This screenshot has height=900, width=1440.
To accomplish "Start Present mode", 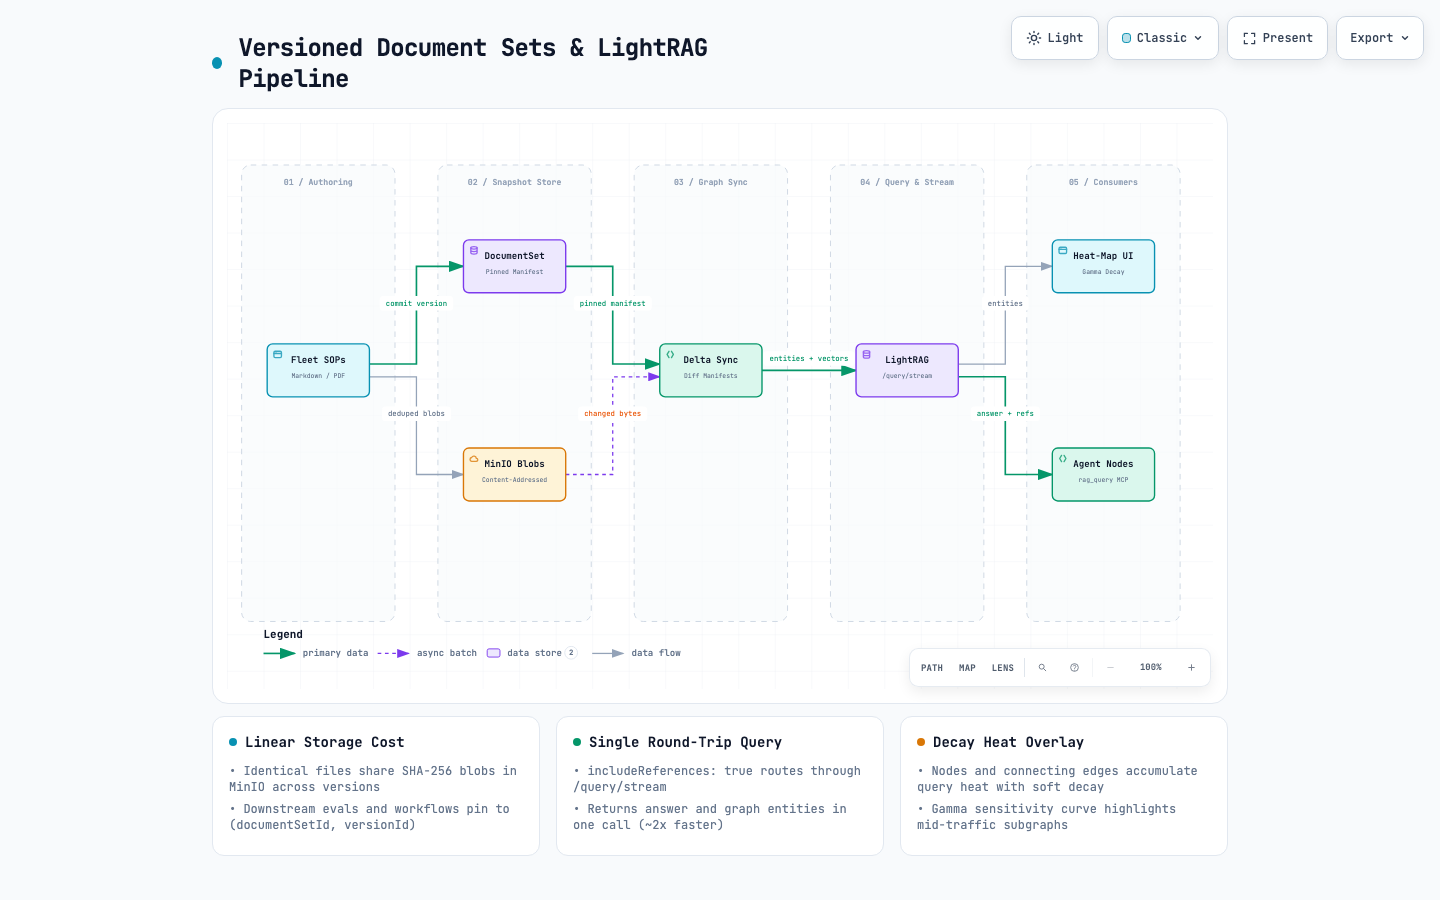I will click(1277, 38).
